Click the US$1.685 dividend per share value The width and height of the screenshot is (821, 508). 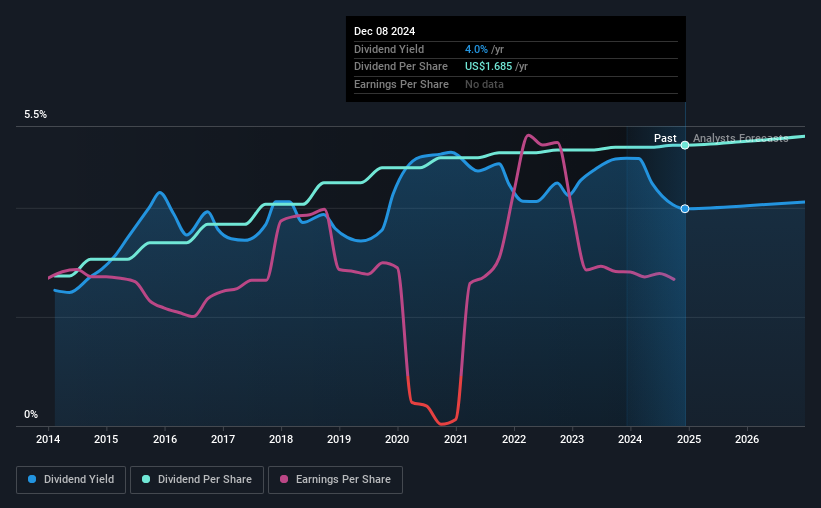(489, 67)
